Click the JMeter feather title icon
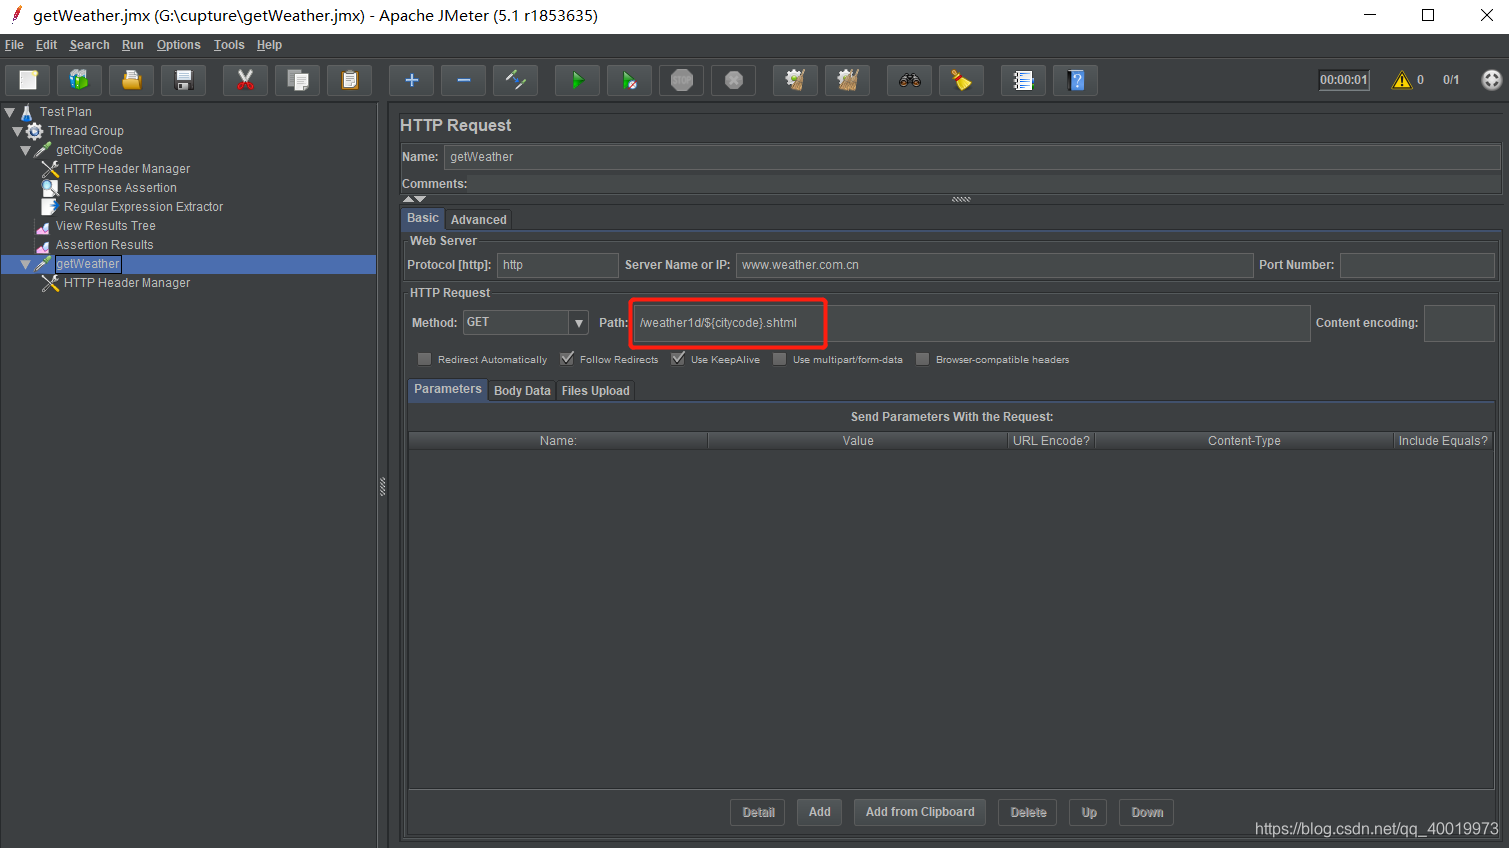Viewport: 1509px width, 848px height. click(x=16, y=15)
